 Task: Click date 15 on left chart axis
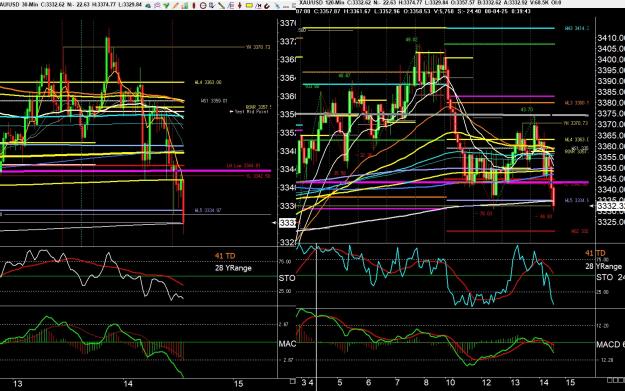(238, 384)
